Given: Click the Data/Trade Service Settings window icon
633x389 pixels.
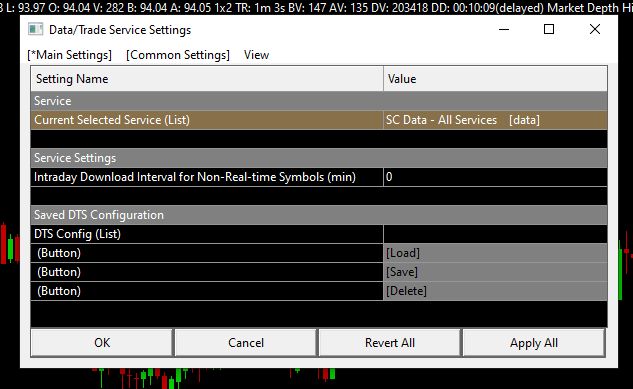Looking at the screenshot, I should 35,29.
